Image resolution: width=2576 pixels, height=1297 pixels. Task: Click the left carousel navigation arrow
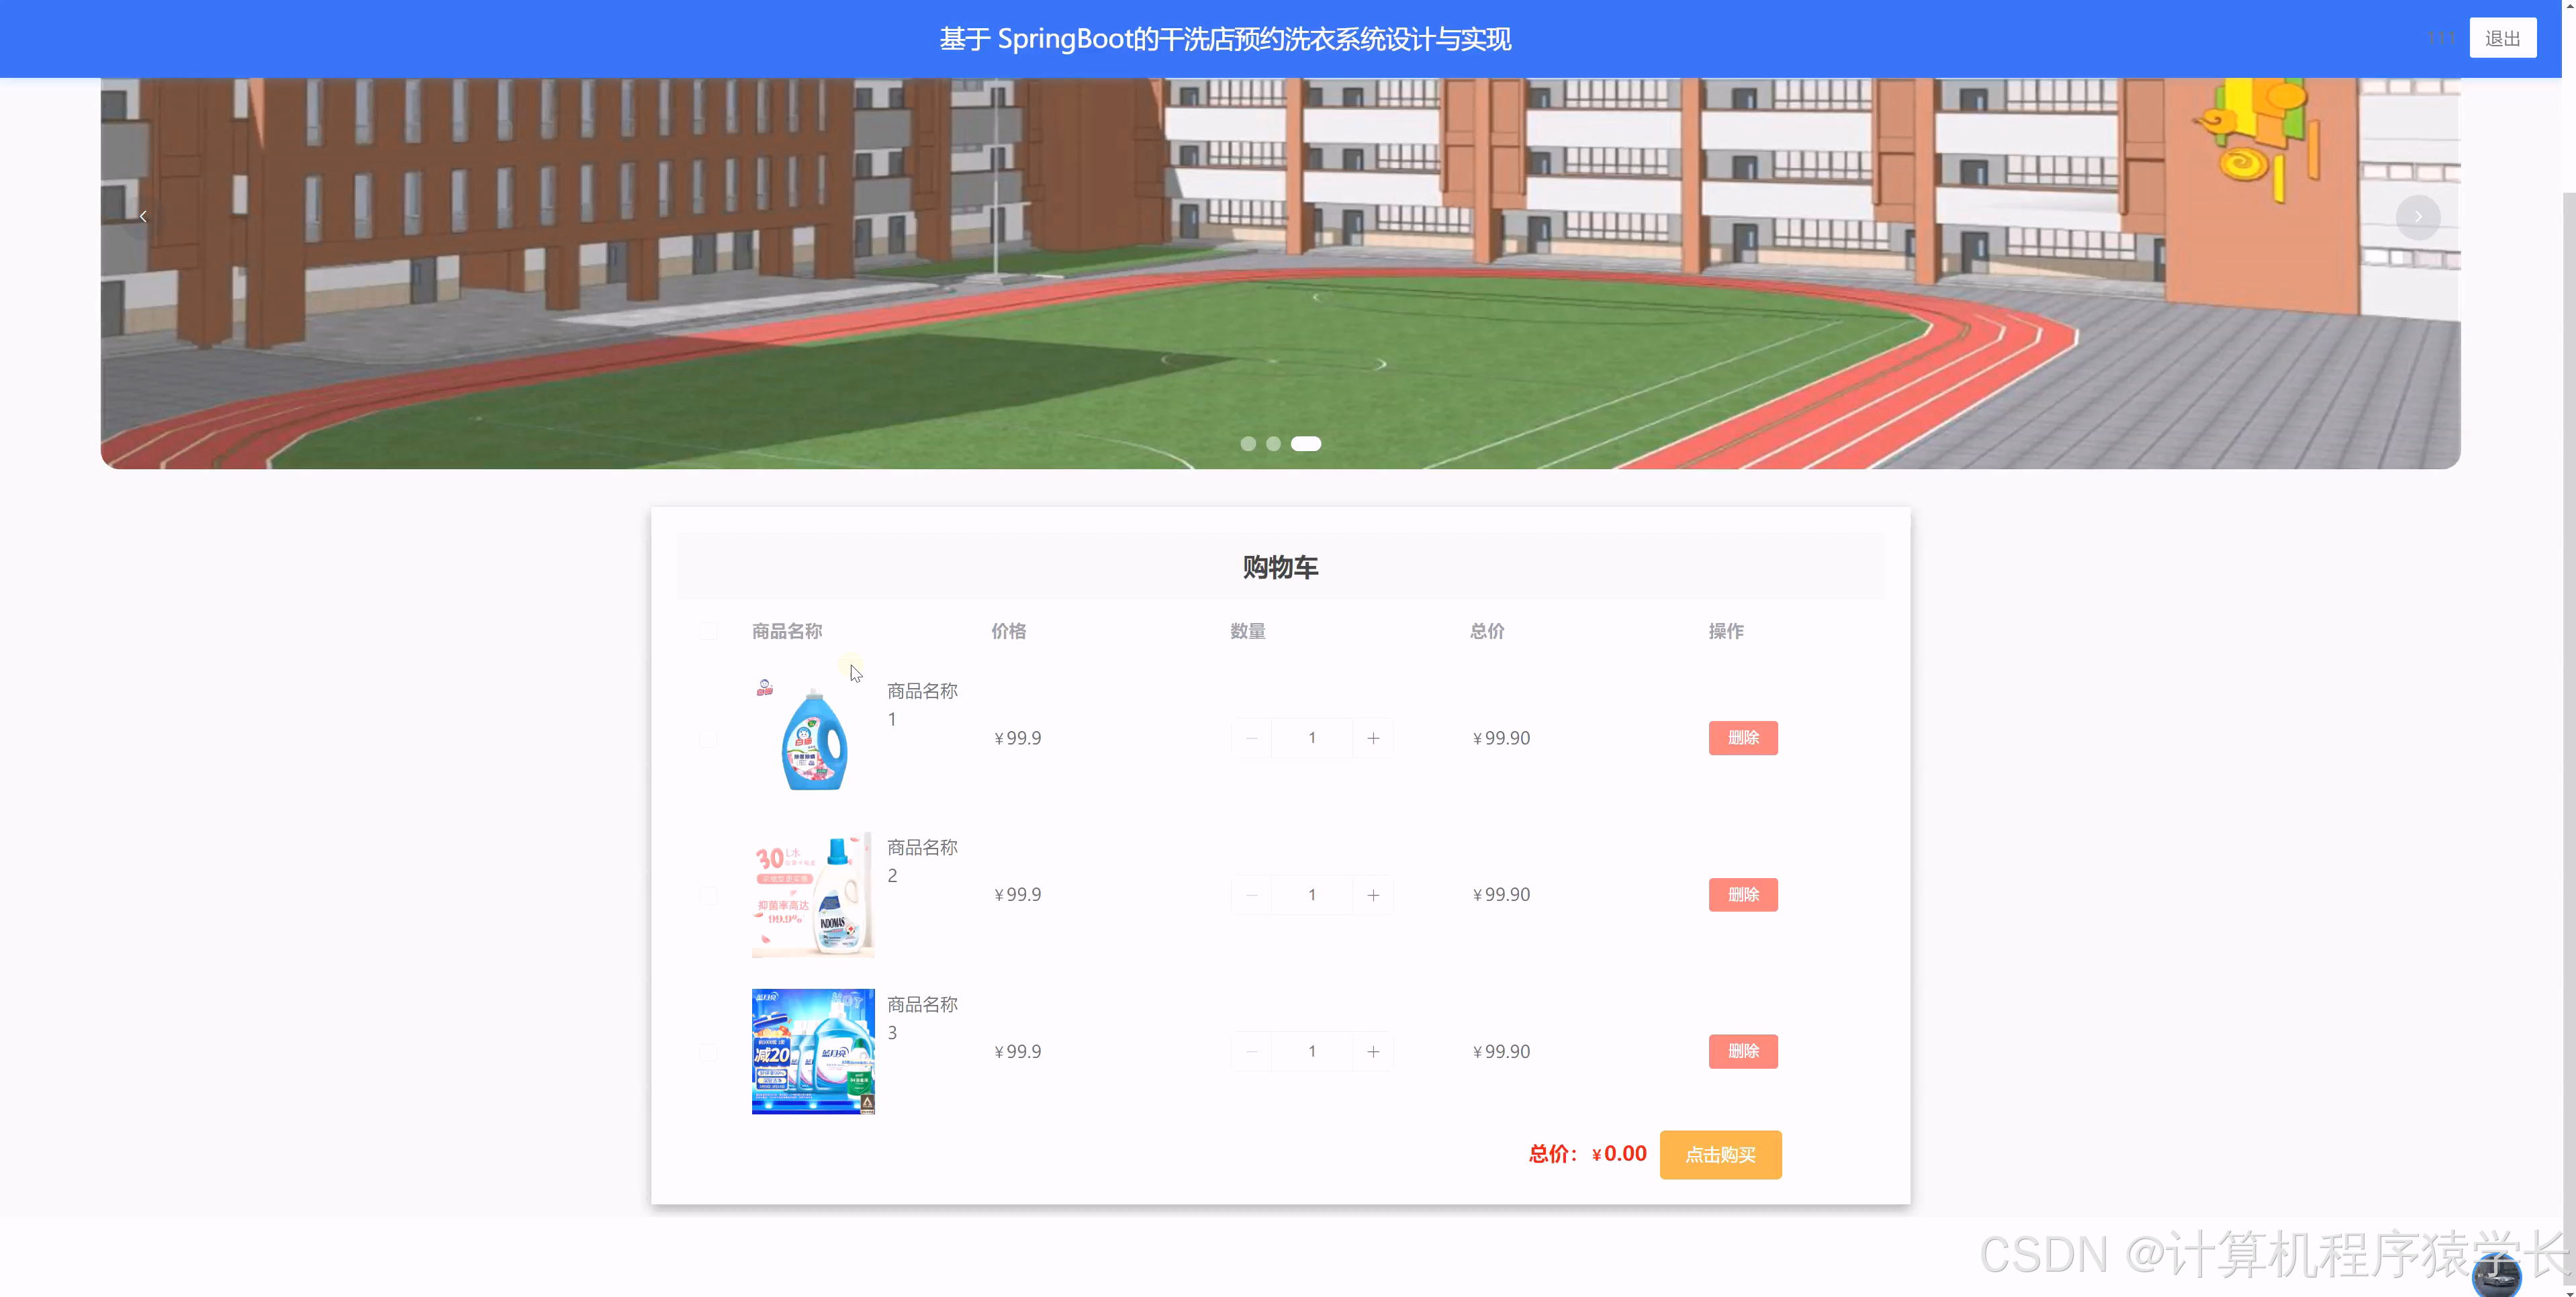143,215
